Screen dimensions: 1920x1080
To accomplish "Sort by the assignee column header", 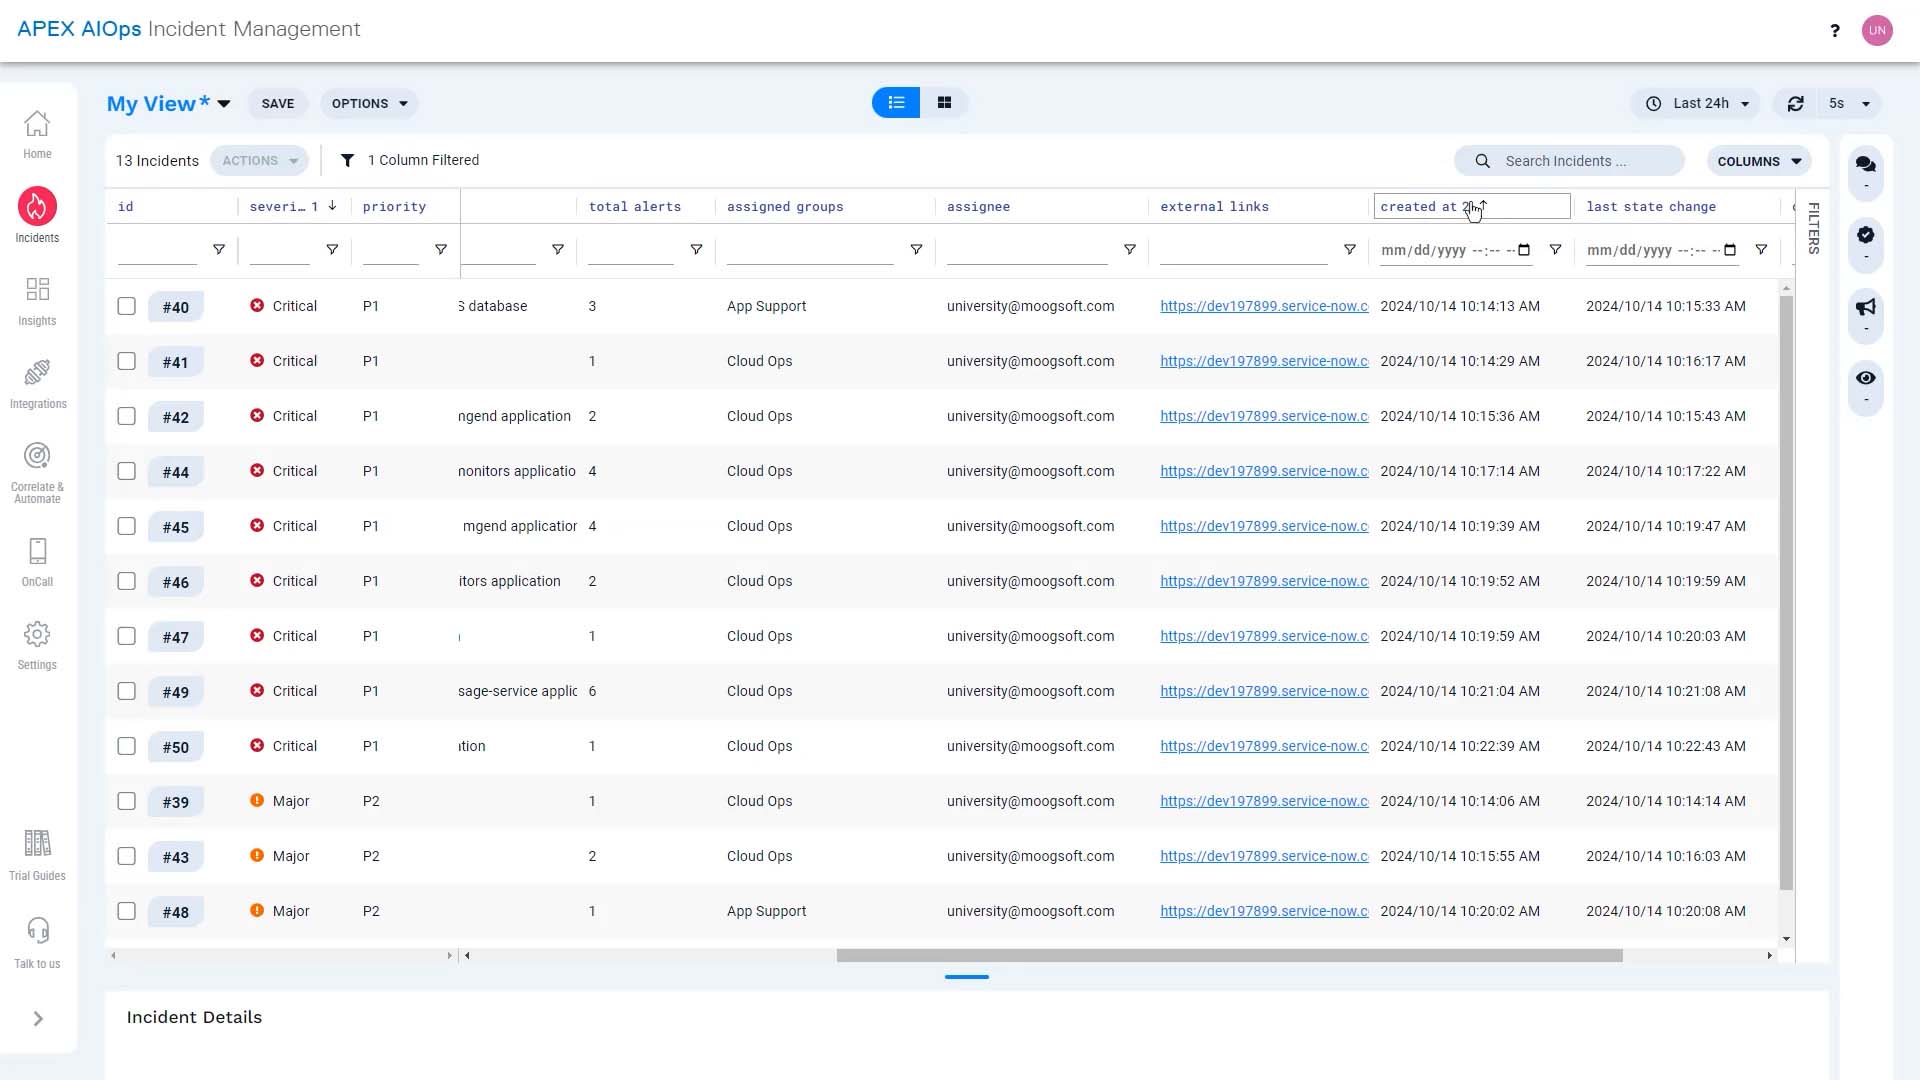I will [x=978, y=207].
